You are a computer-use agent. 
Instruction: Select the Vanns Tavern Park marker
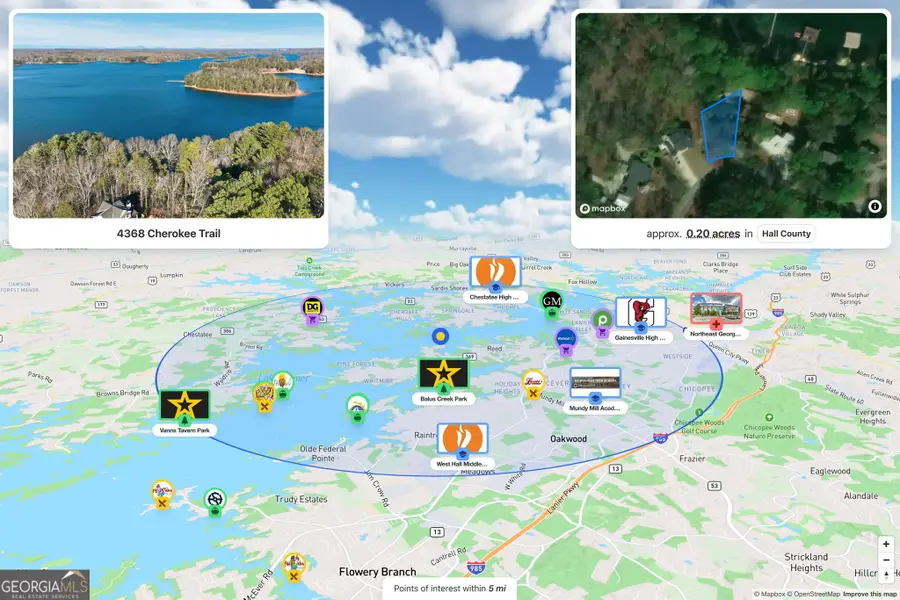tap(184, 405)
